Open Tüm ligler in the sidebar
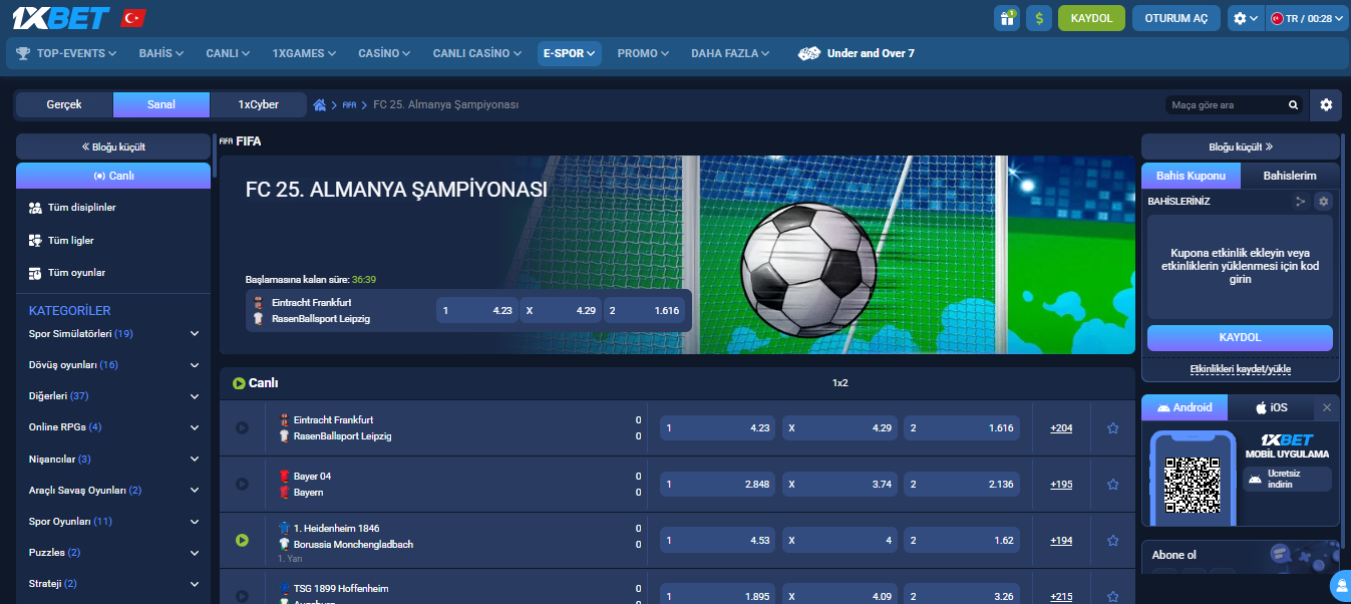 click(x=113, y=240)
